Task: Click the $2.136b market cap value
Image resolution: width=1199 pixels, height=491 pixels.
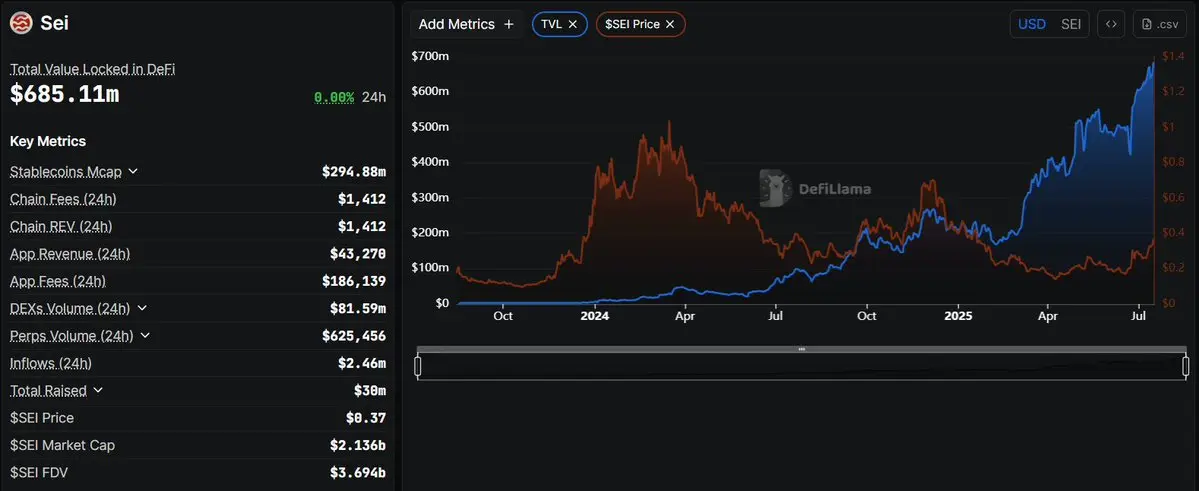Action: tap(358, 445)
